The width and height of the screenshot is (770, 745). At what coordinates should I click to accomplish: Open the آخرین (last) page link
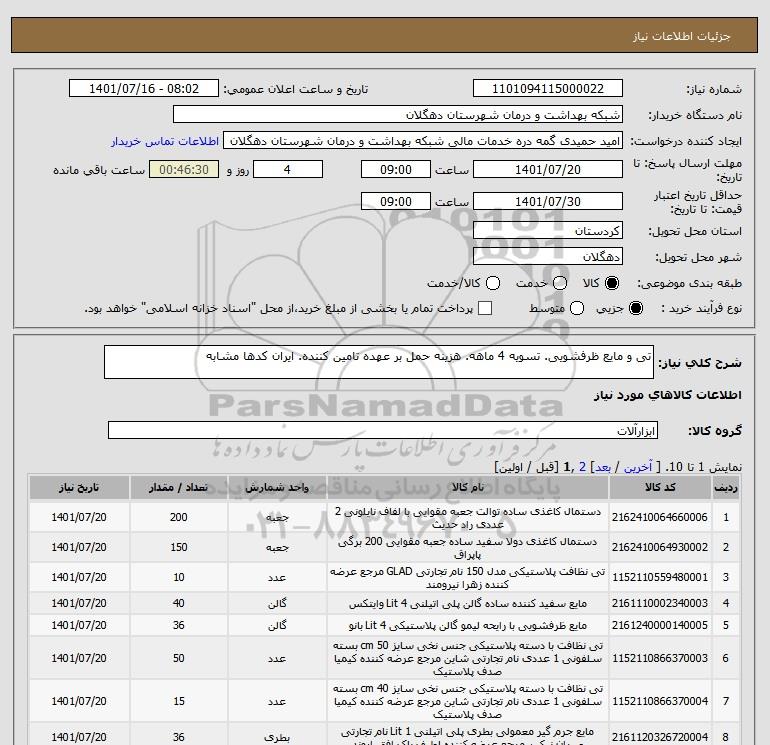tap(637, 467)
